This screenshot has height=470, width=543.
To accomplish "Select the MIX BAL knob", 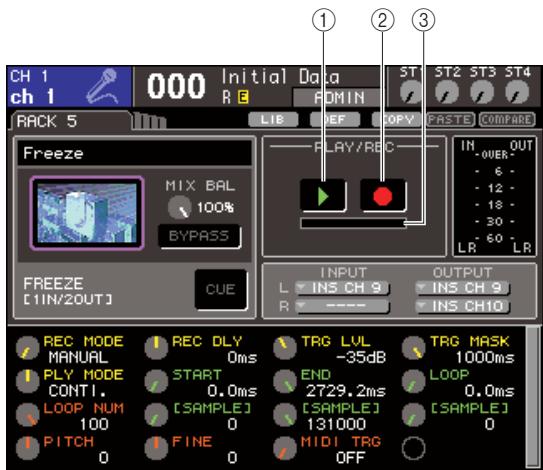I will tap(179, 207).
